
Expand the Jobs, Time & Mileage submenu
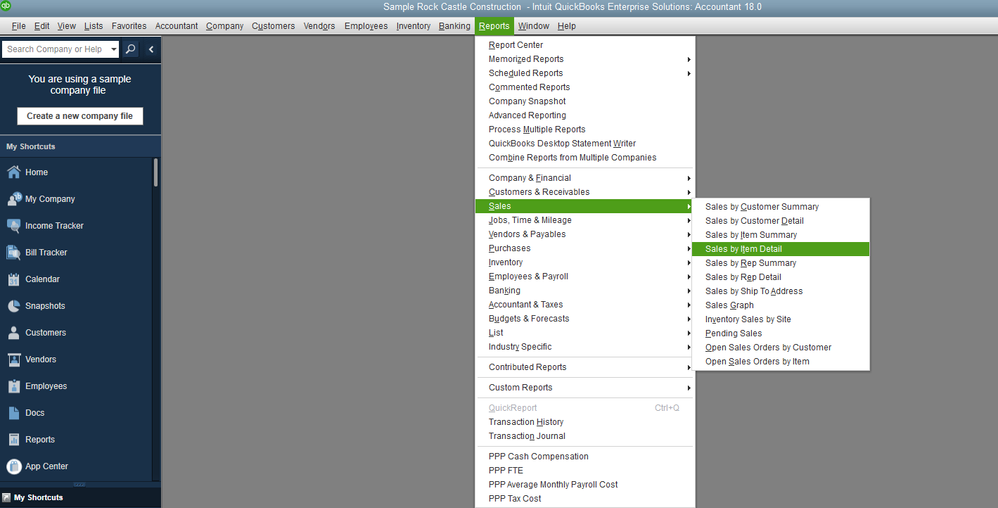tap(585, 220)
